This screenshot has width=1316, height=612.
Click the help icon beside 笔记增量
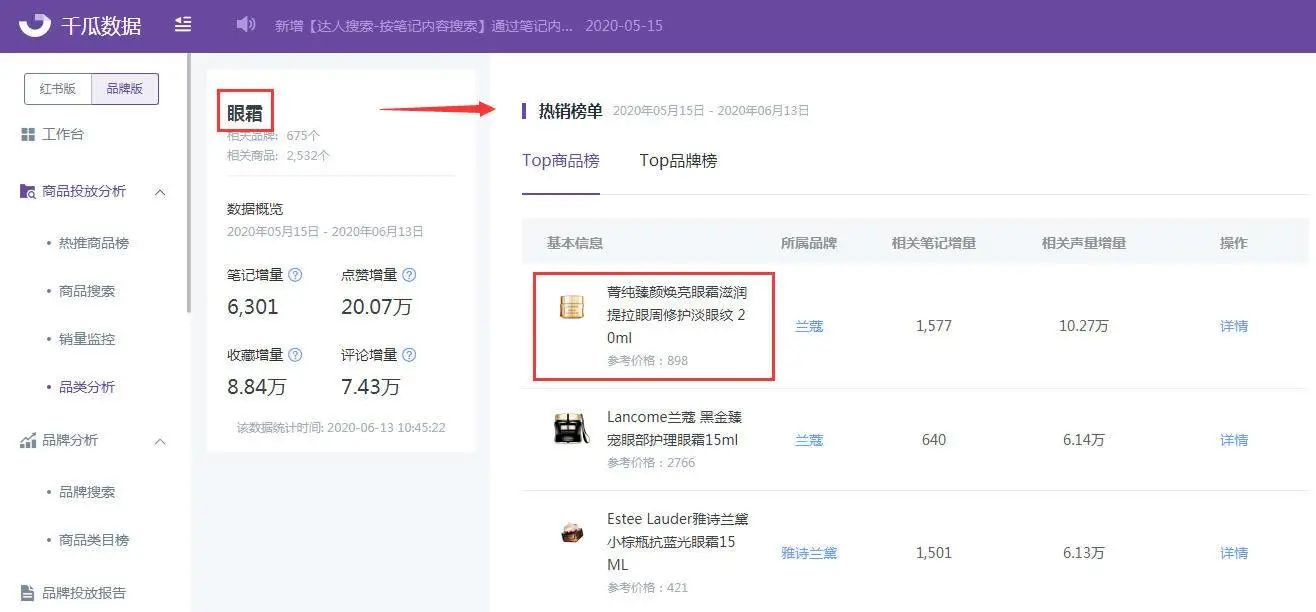coord(295,275)
